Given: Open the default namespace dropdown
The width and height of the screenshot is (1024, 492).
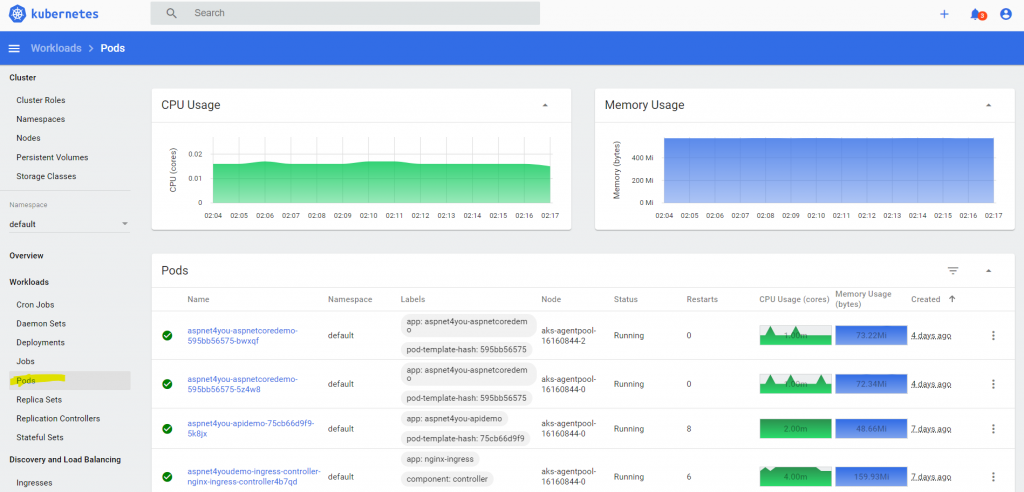Looking at the screenshot, I should [x=69, y=224].
